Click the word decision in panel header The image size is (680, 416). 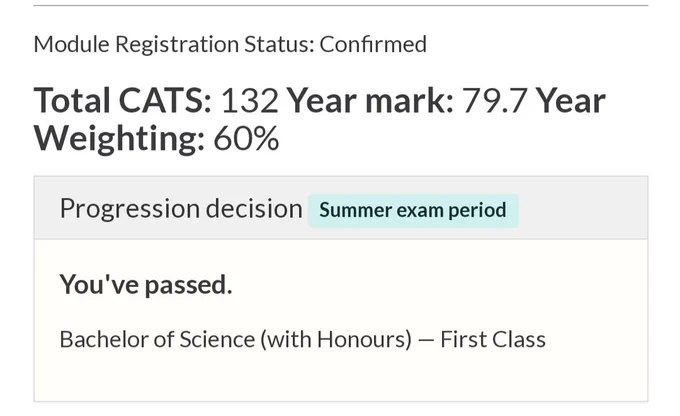pyautogui.click(x=254, y=208)
